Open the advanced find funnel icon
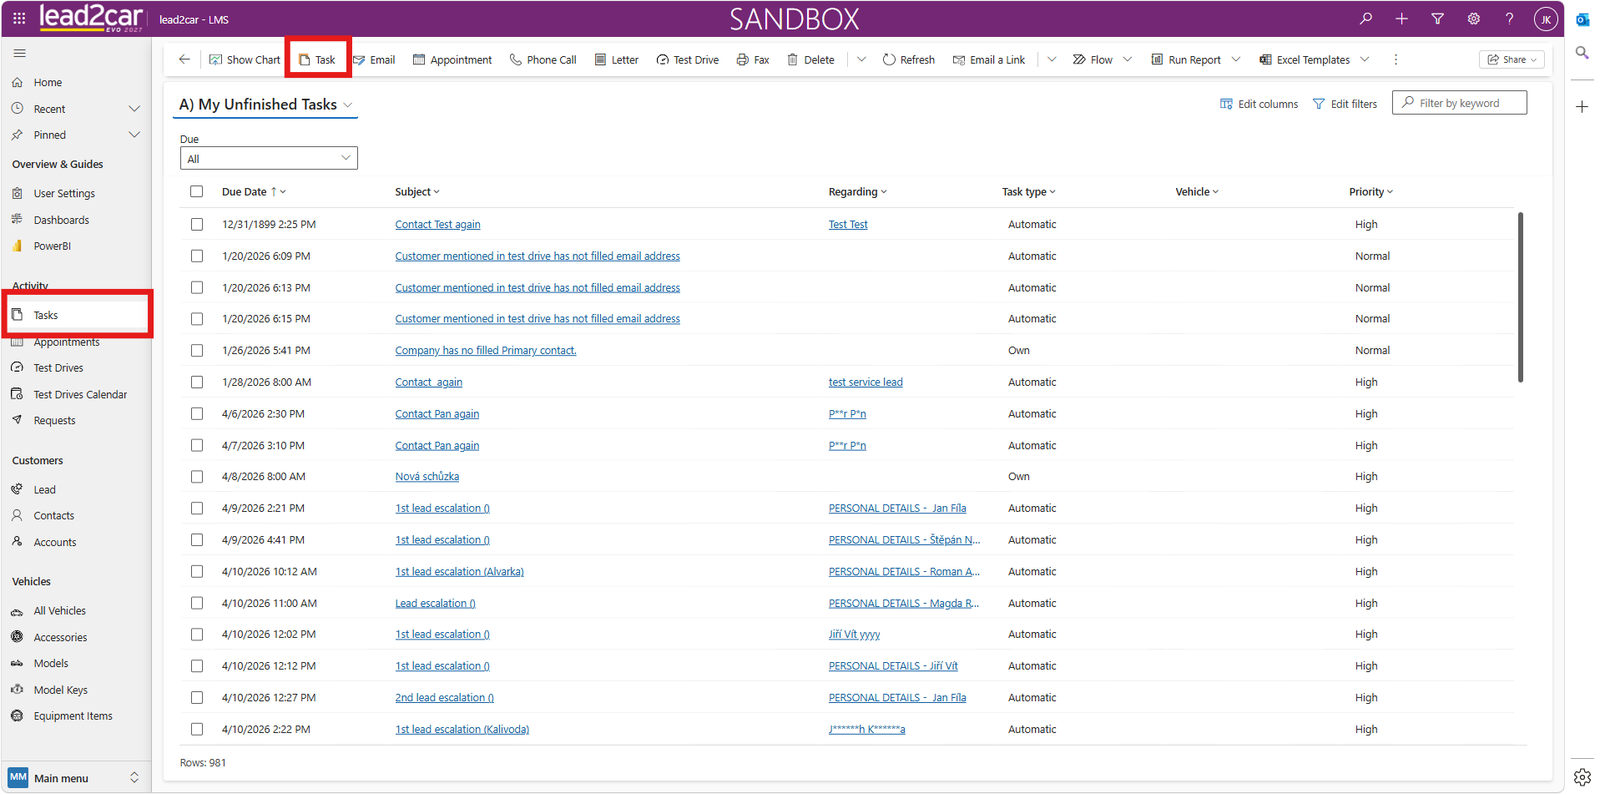The height and width of the screenshot is (795, 1600). [x=1437, y=18]
